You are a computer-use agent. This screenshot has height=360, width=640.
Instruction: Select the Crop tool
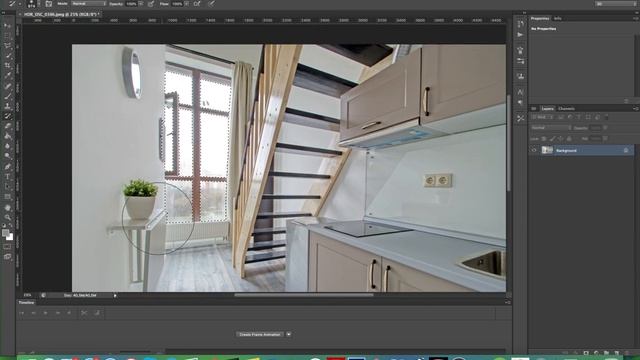click(x=7, y=65)
